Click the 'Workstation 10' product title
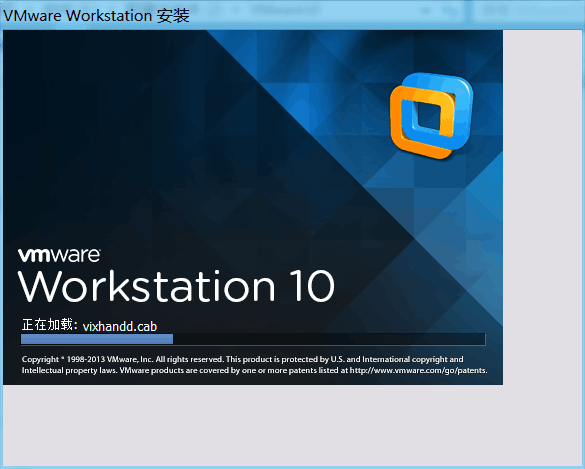Viewport: 585px width, 469px height. [x=176, y=286]
